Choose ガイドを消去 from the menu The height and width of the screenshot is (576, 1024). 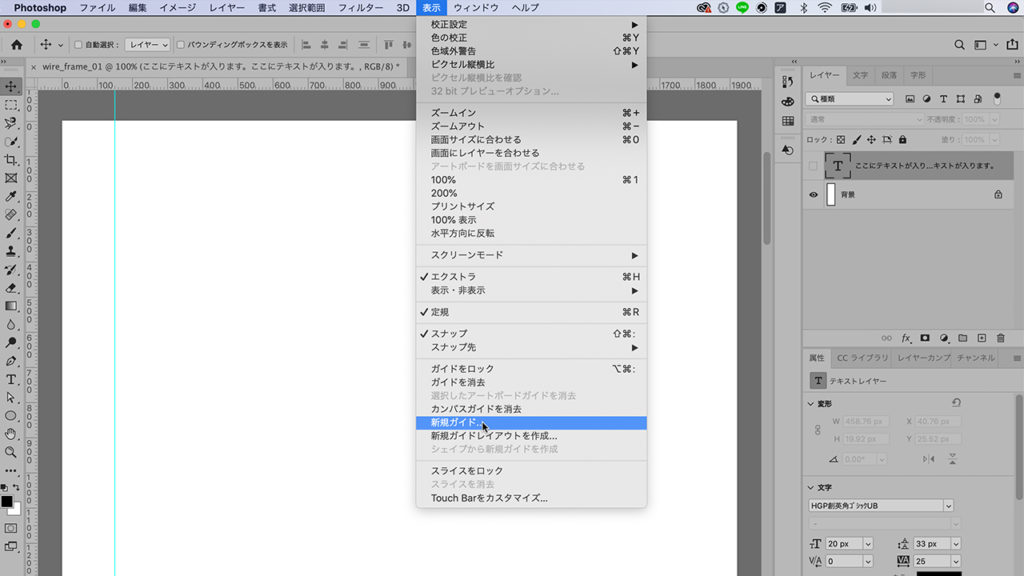click(x=532, y=382)
